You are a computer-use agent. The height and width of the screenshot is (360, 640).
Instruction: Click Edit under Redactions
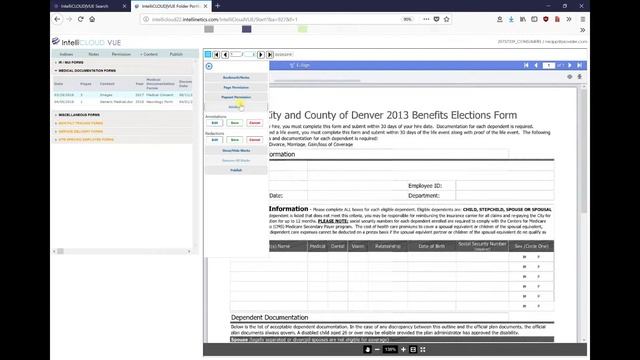tap(215, 140)
